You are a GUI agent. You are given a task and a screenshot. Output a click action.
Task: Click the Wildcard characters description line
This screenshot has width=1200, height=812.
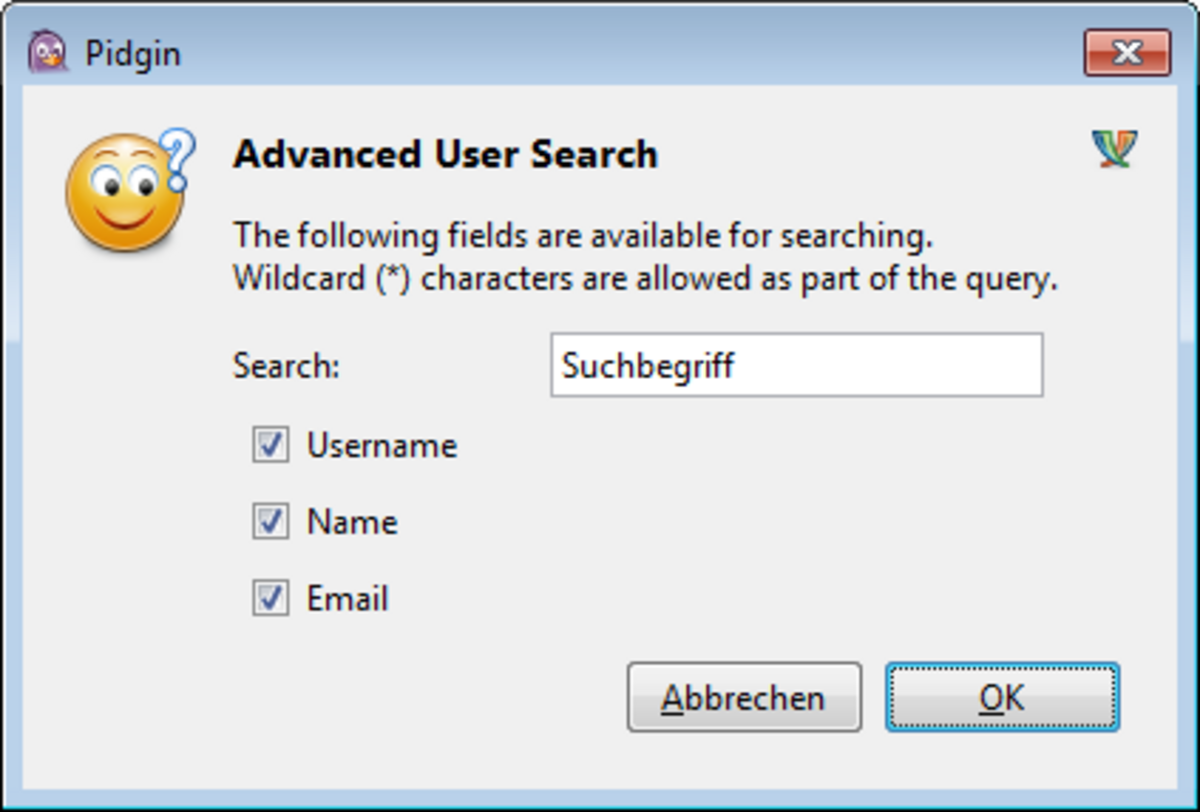pos(645,279)
